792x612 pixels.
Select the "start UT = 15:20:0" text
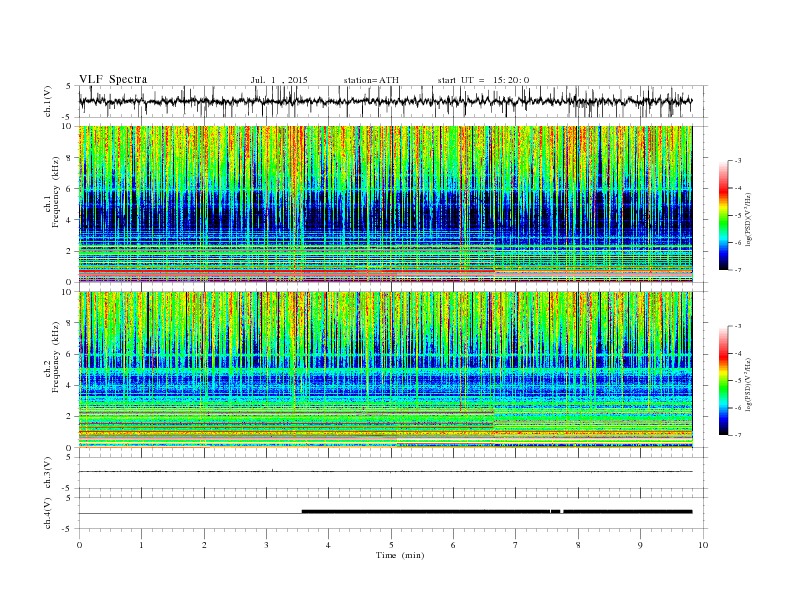[483, 80]
